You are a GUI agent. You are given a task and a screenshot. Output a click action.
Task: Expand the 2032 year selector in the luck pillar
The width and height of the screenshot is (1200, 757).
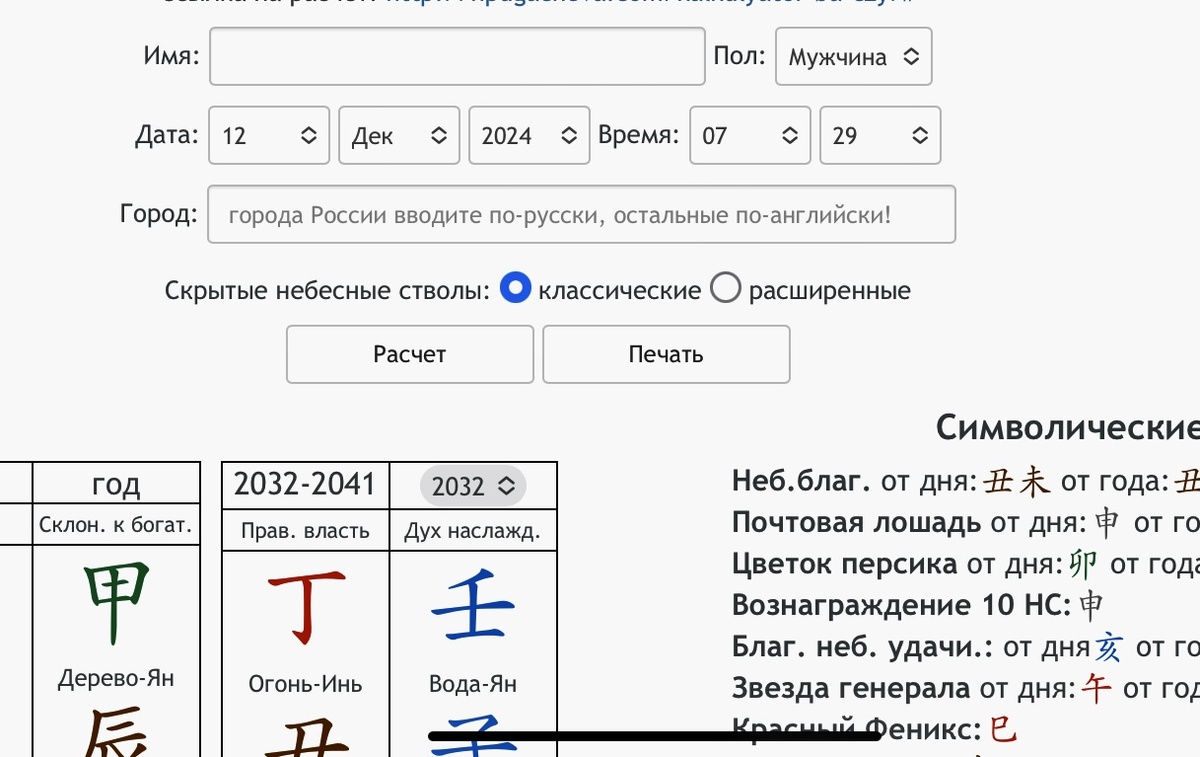pyautogui.click(x=472, y=485)
